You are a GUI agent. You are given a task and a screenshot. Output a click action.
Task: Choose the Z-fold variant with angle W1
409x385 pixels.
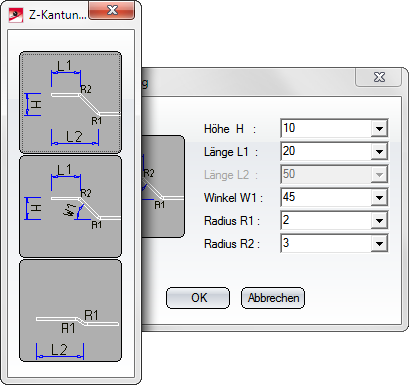[x=70, y=206]
